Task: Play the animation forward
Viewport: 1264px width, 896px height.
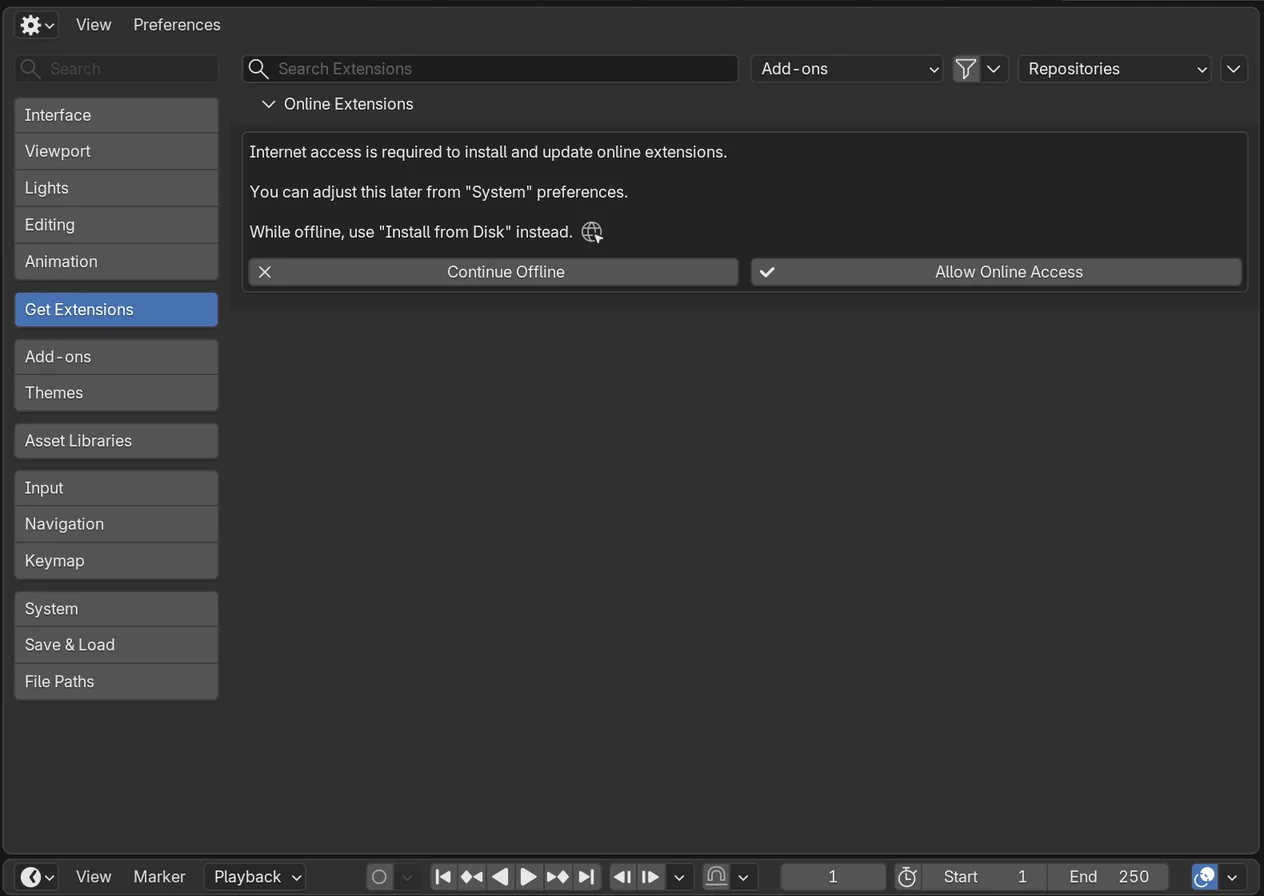Action: [x=528, y=877]
